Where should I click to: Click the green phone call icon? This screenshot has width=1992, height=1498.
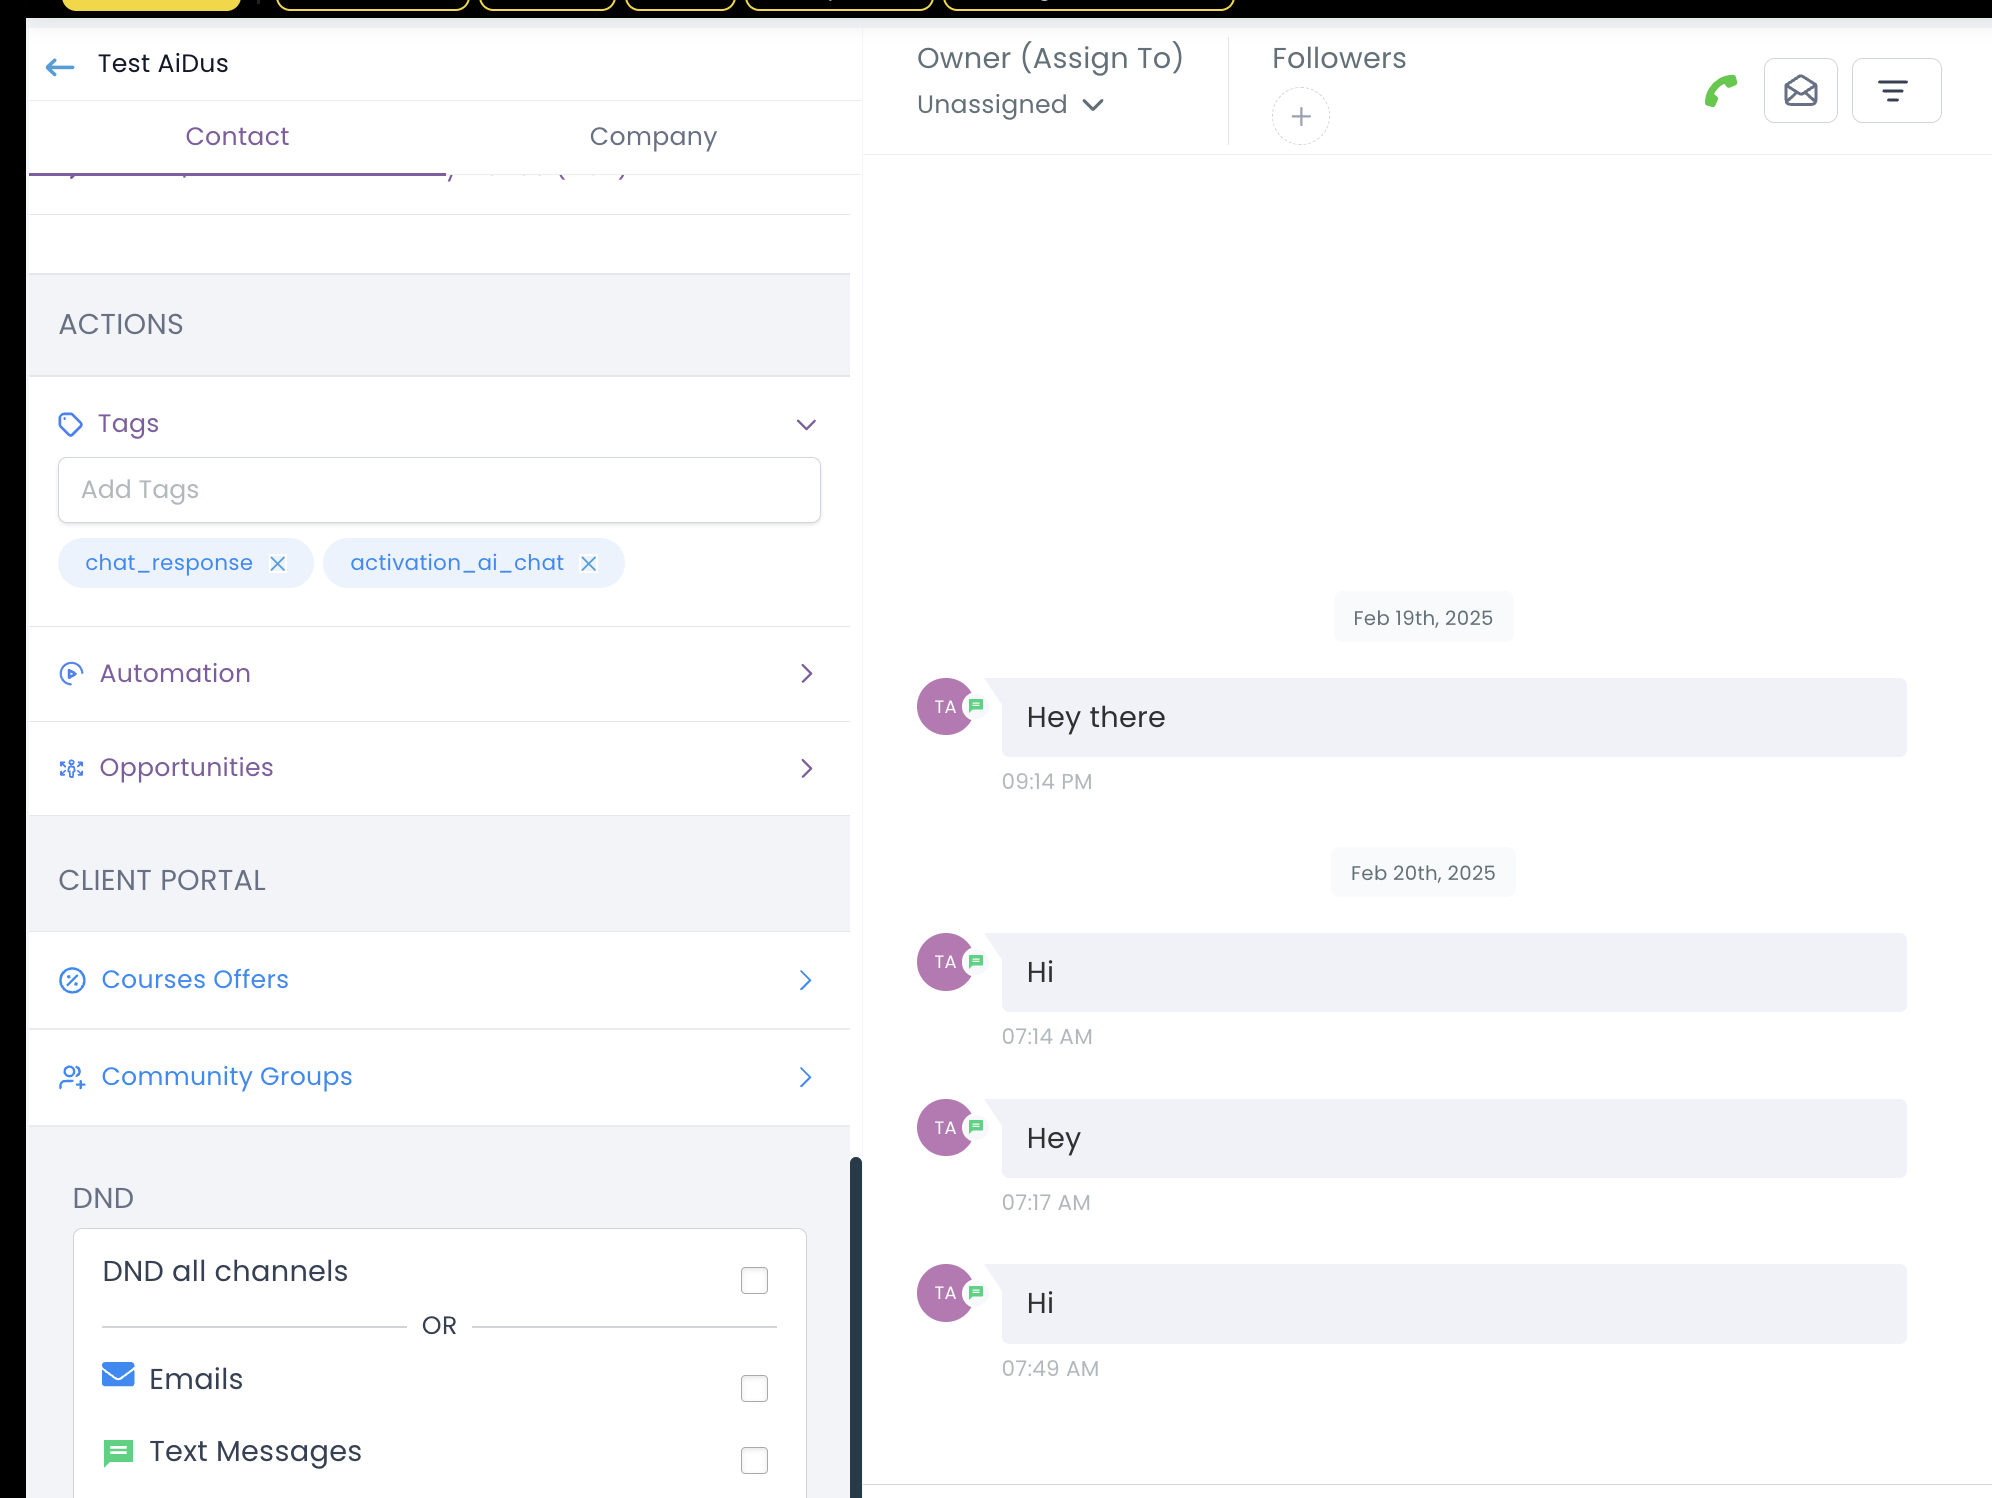click(1719, 91)
